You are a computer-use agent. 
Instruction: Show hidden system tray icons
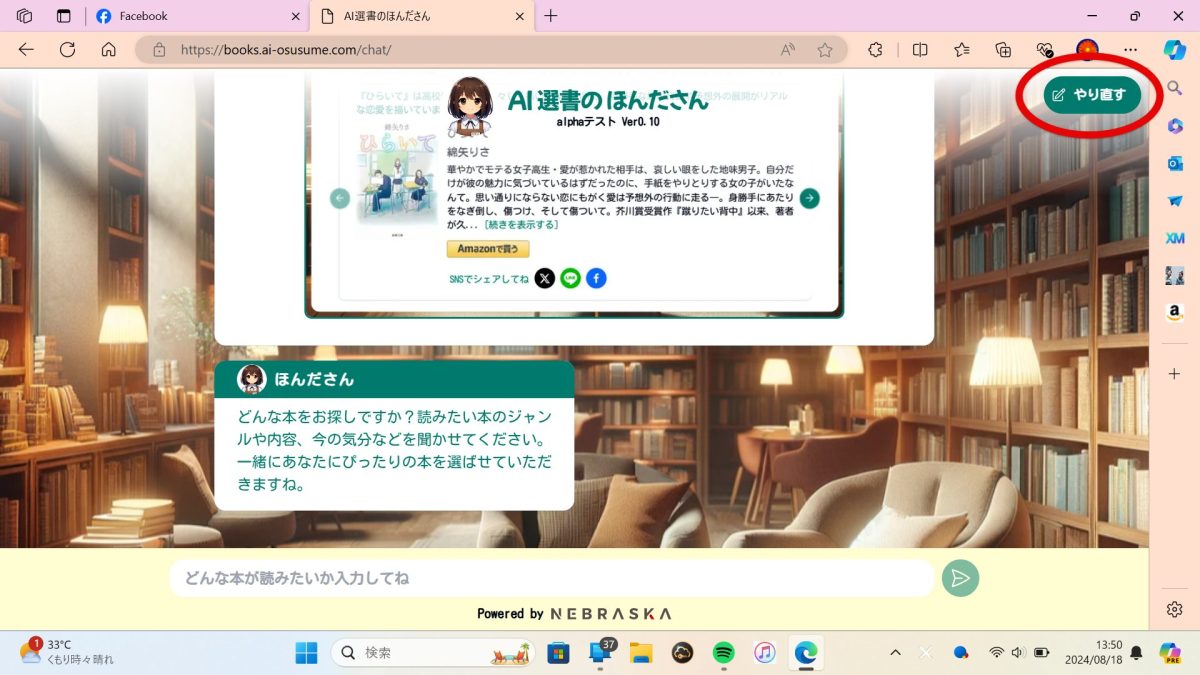pos(894,652)
